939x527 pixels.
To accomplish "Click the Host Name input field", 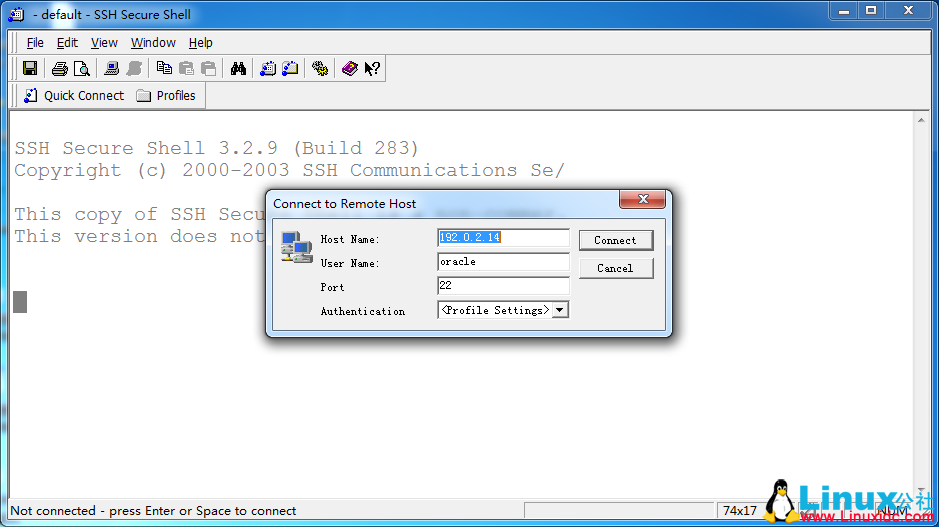I will pos(503,237).
